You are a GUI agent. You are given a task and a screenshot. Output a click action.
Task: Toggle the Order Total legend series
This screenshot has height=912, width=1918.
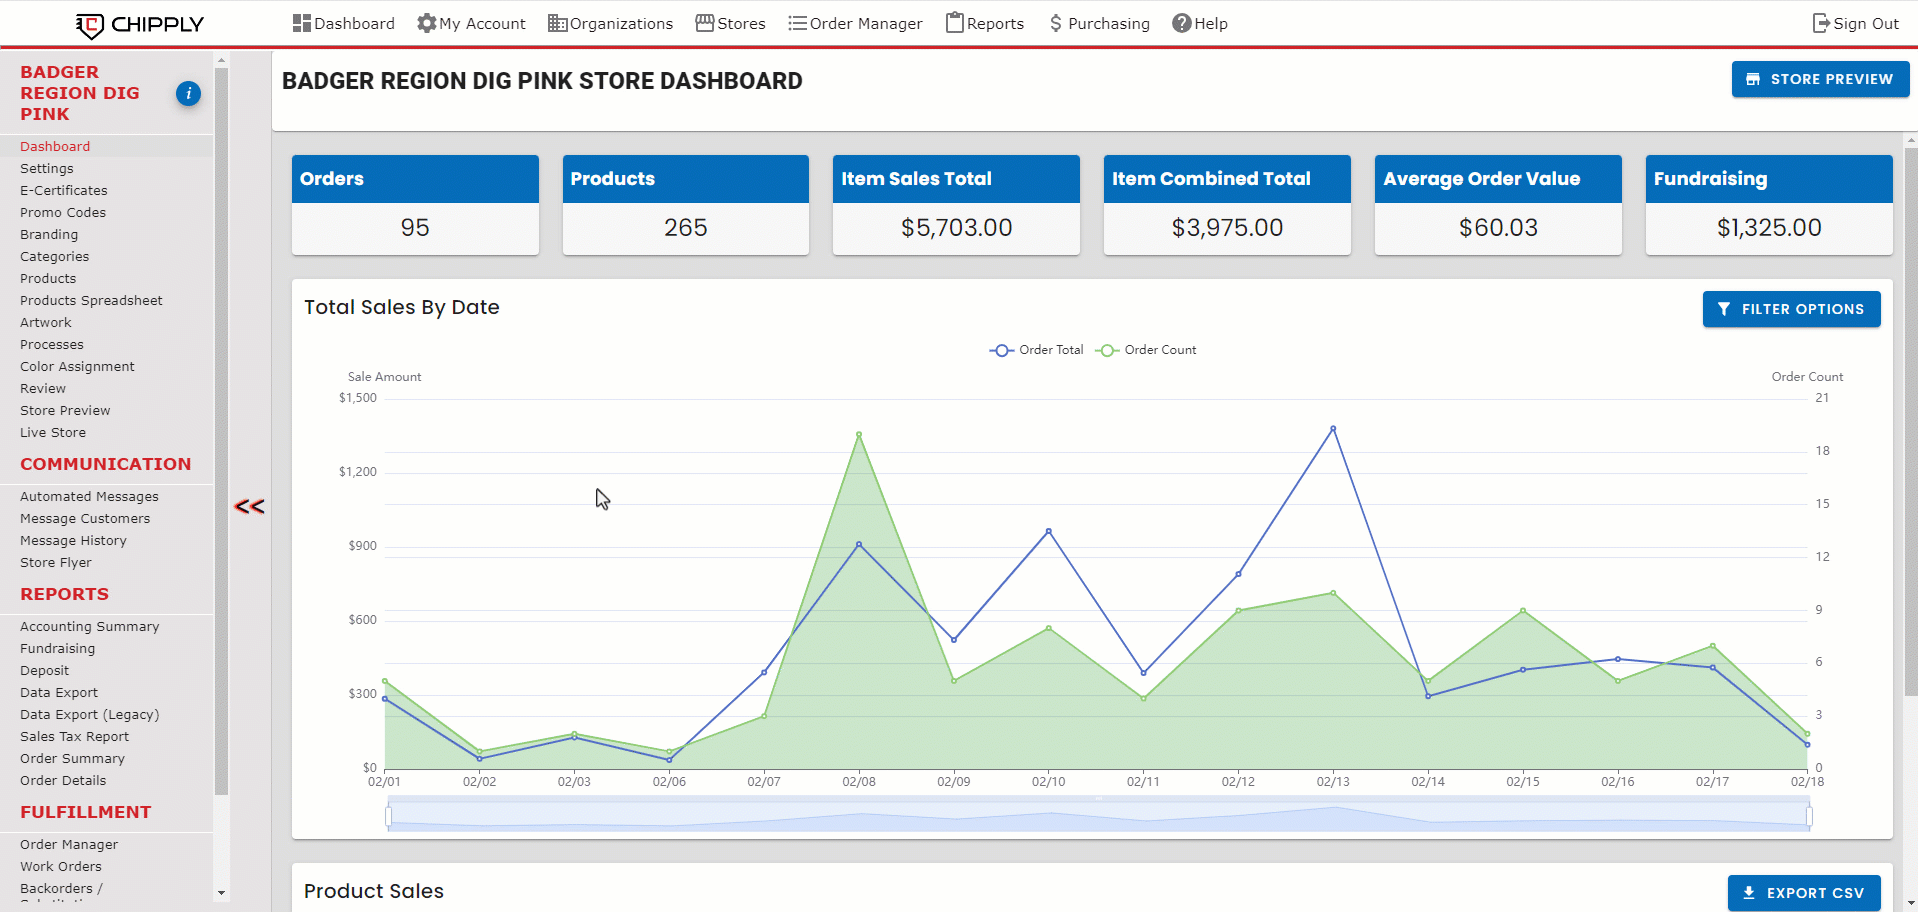coord(1036,350)
